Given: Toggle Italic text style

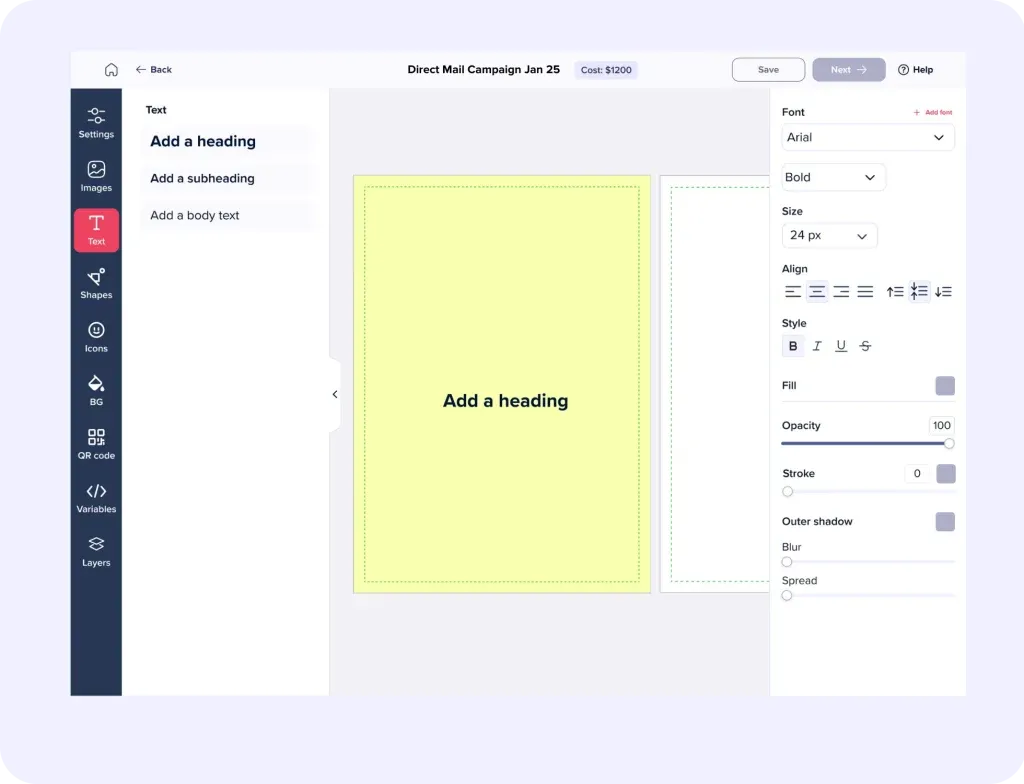Looking at the screenshot, I should tap(817, 346).
